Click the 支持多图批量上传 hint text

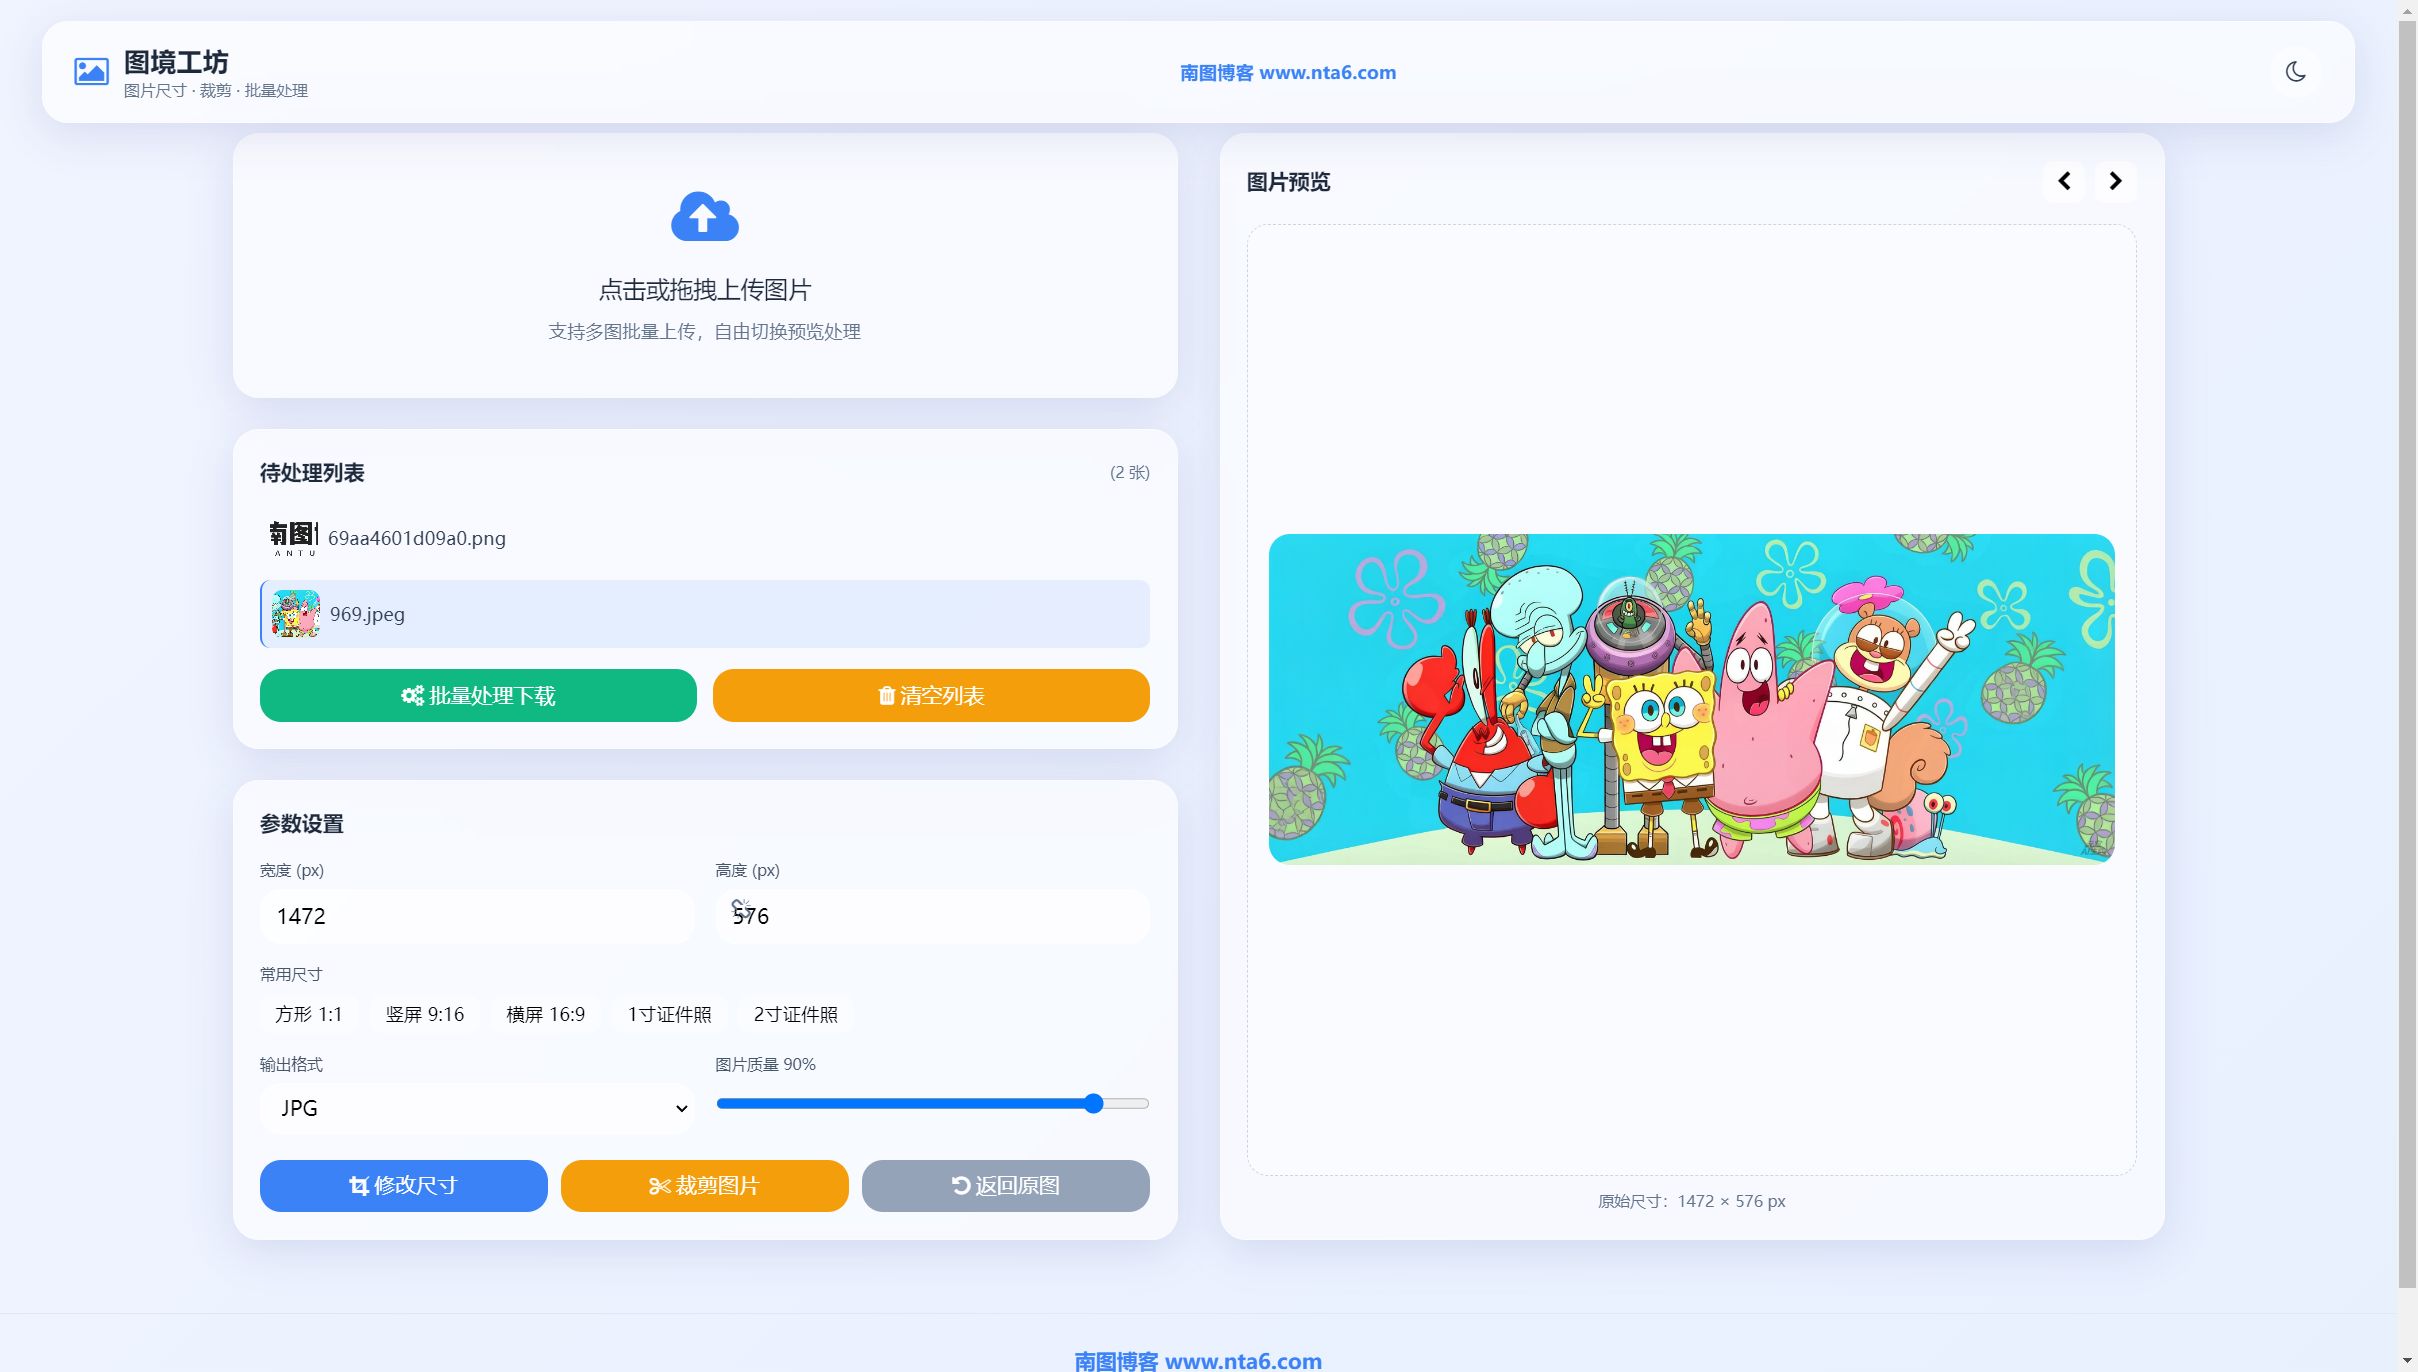pos(704,332)
